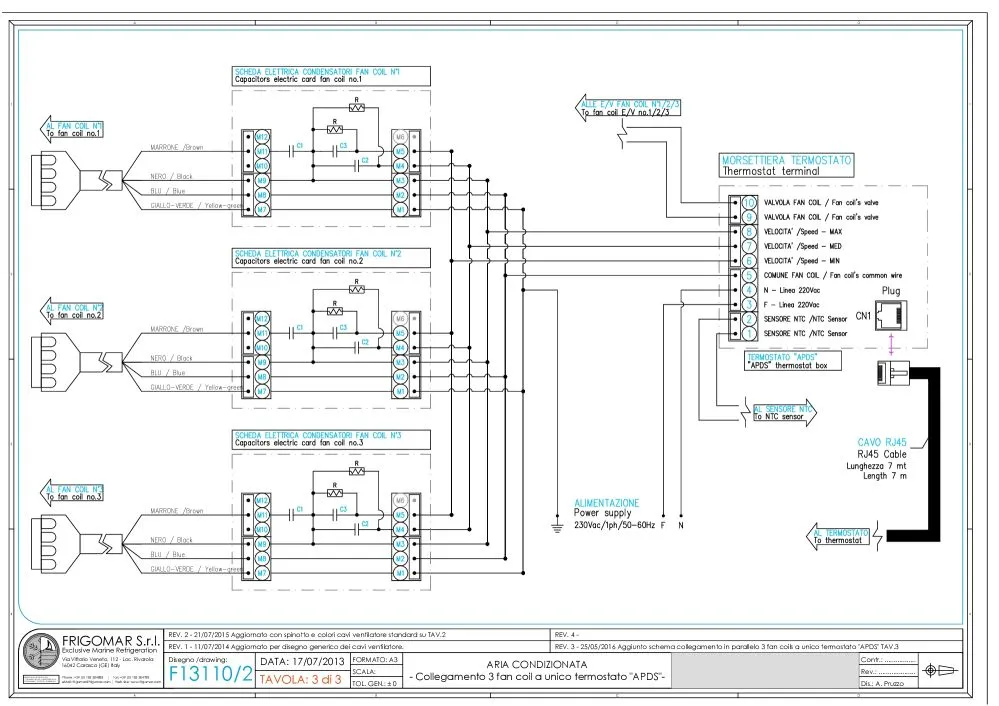This screenshot has height=706, width=999.
Task: Click terminal 10 on the thermostat terminal block
Action: (747, 203)
